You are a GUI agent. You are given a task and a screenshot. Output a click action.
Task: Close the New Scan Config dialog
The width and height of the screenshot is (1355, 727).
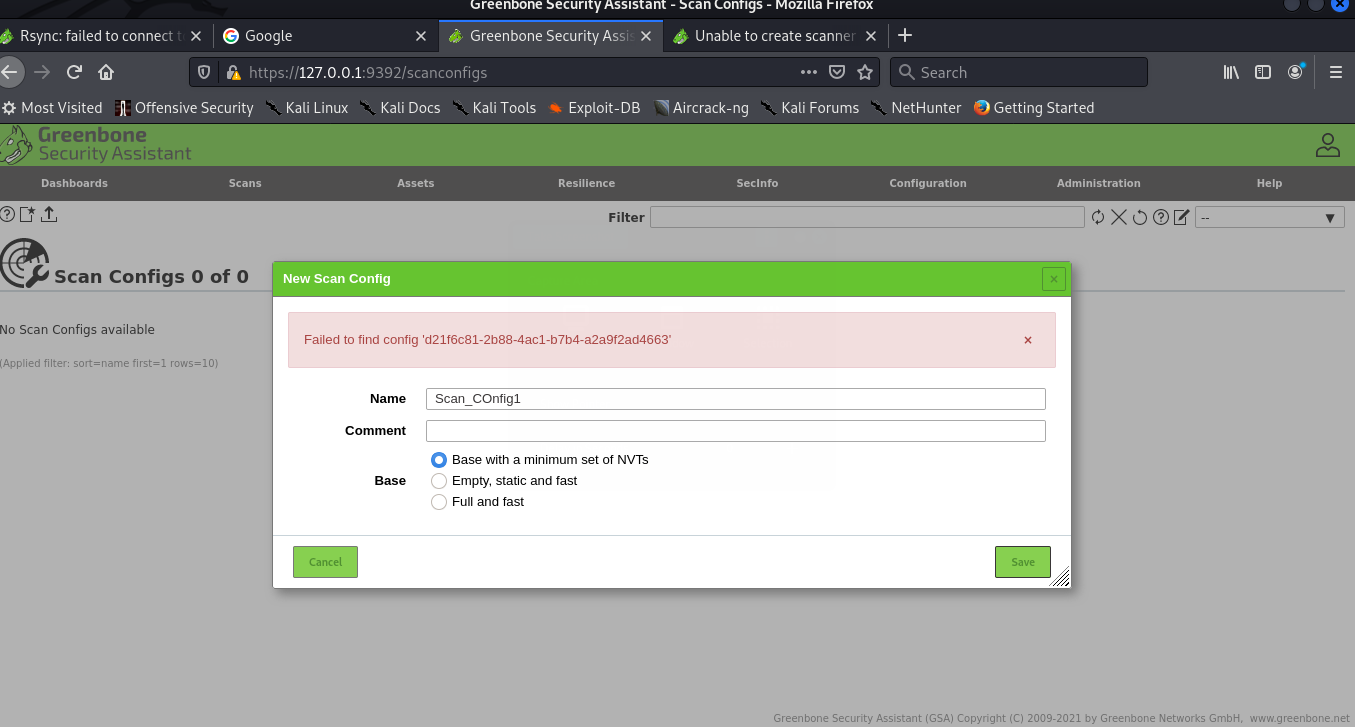pyautogui.click(x=1053, y=279)
